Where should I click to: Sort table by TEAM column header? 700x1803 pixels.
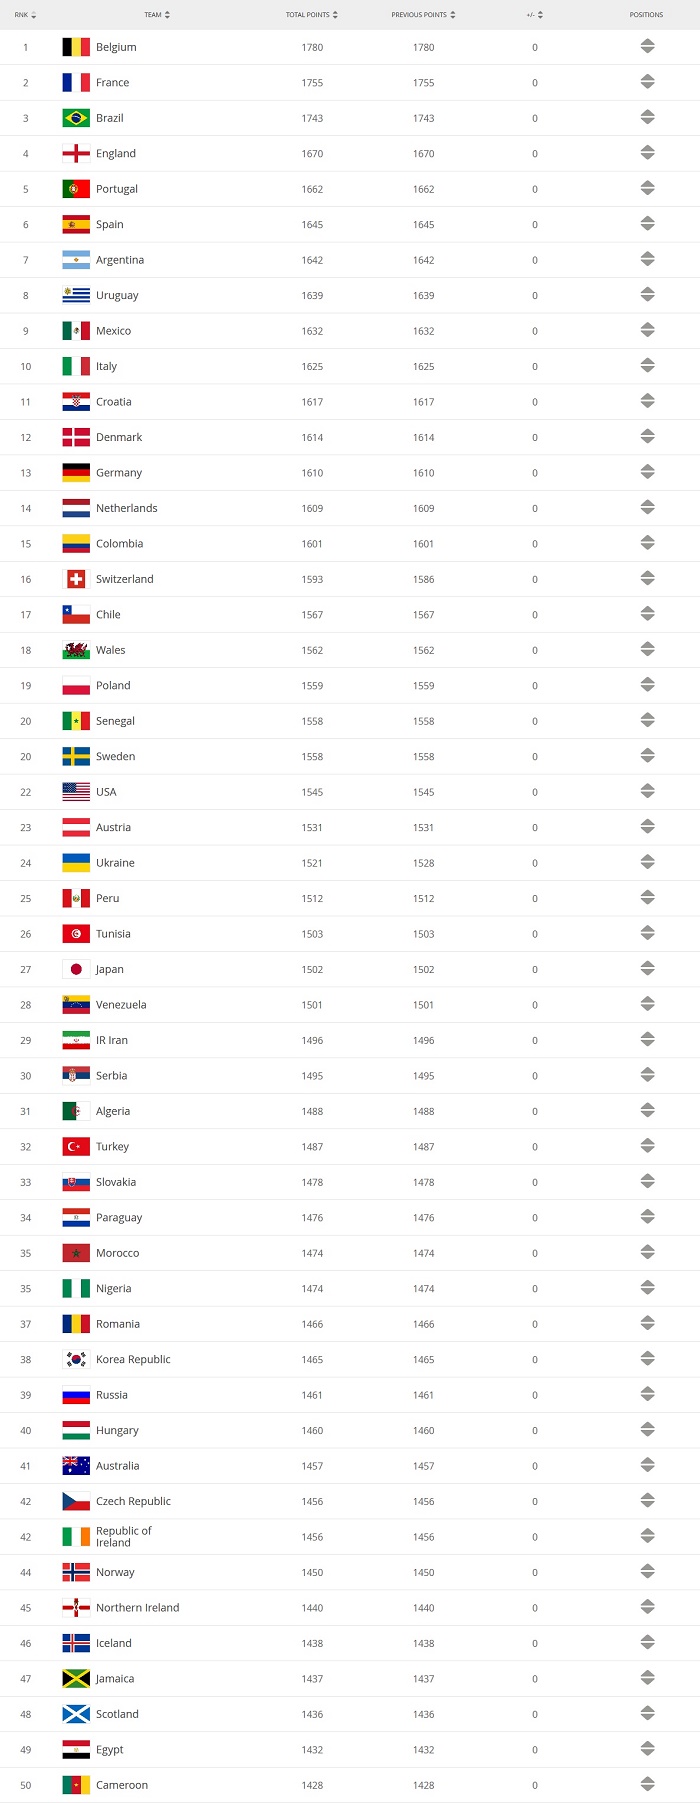[157, 15]
